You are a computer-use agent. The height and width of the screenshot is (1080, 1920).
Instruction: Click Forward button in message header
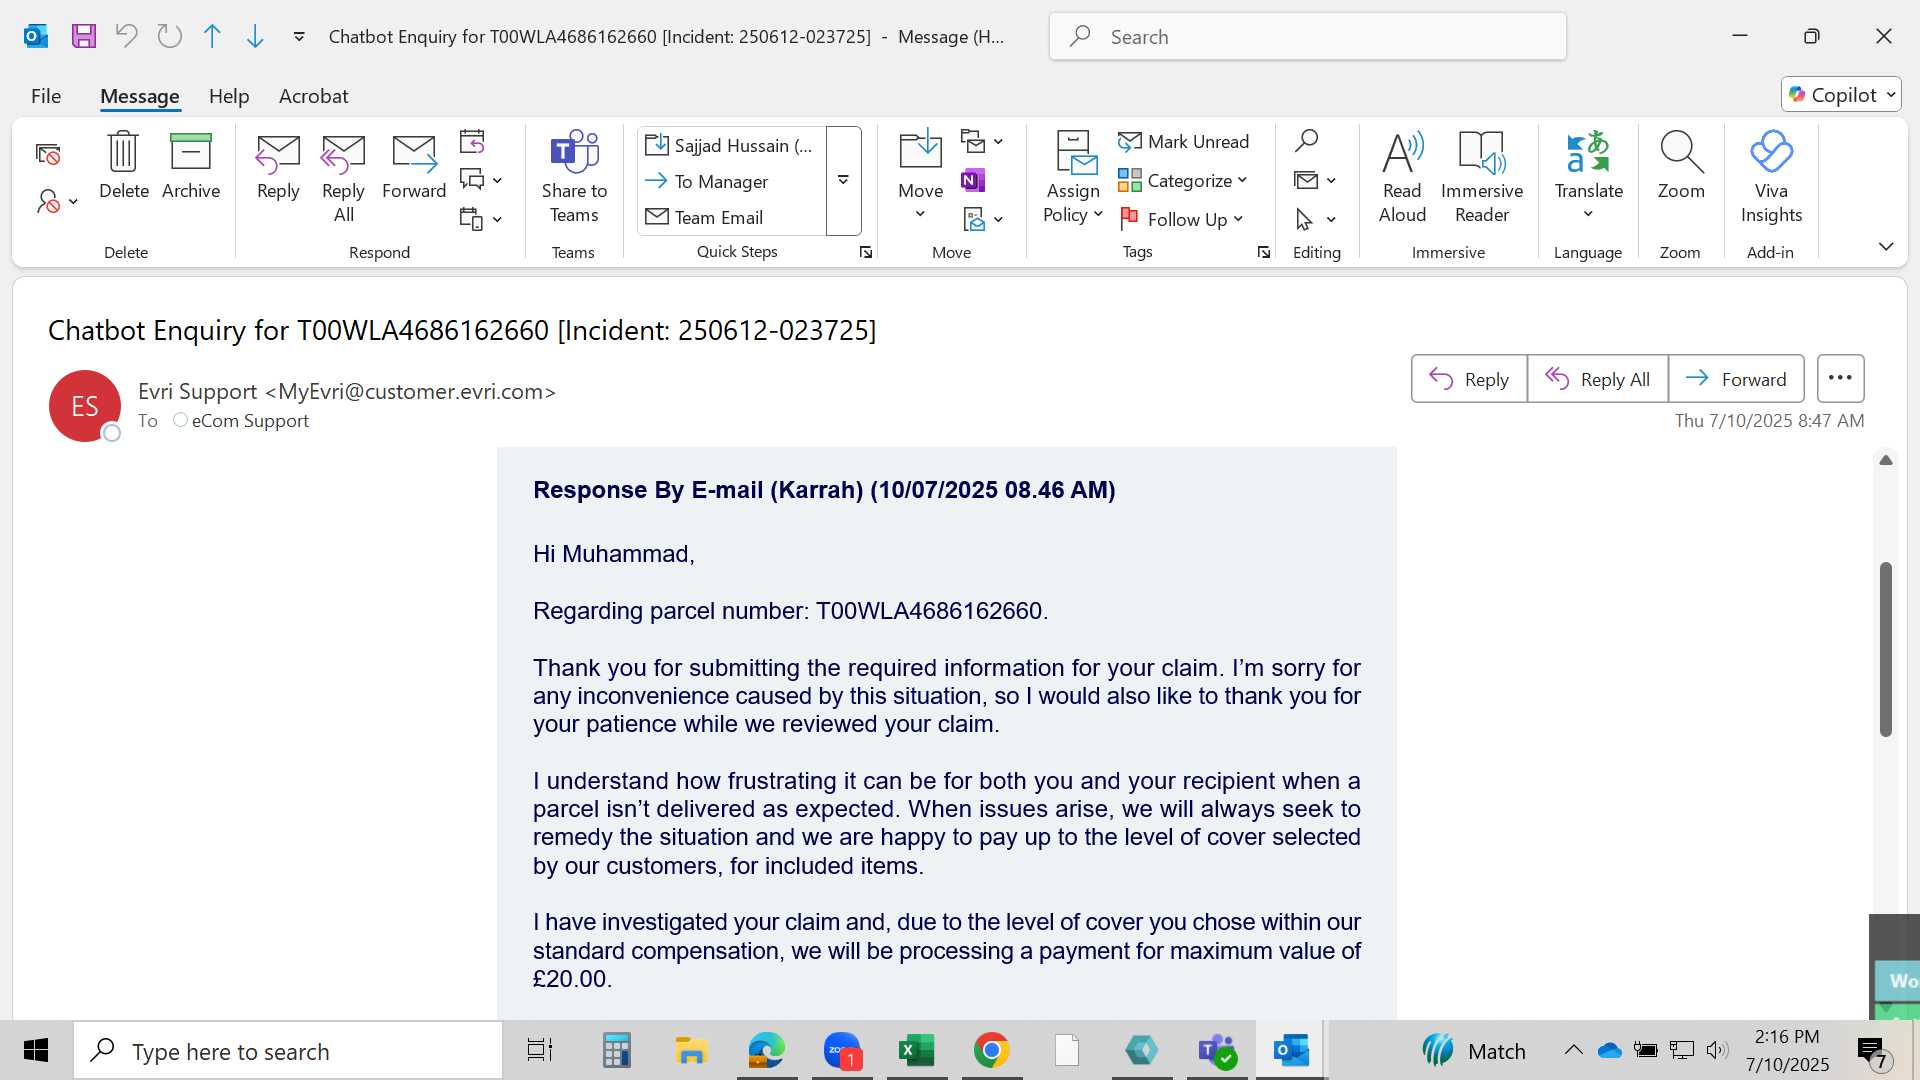[x=1736, y=379]
